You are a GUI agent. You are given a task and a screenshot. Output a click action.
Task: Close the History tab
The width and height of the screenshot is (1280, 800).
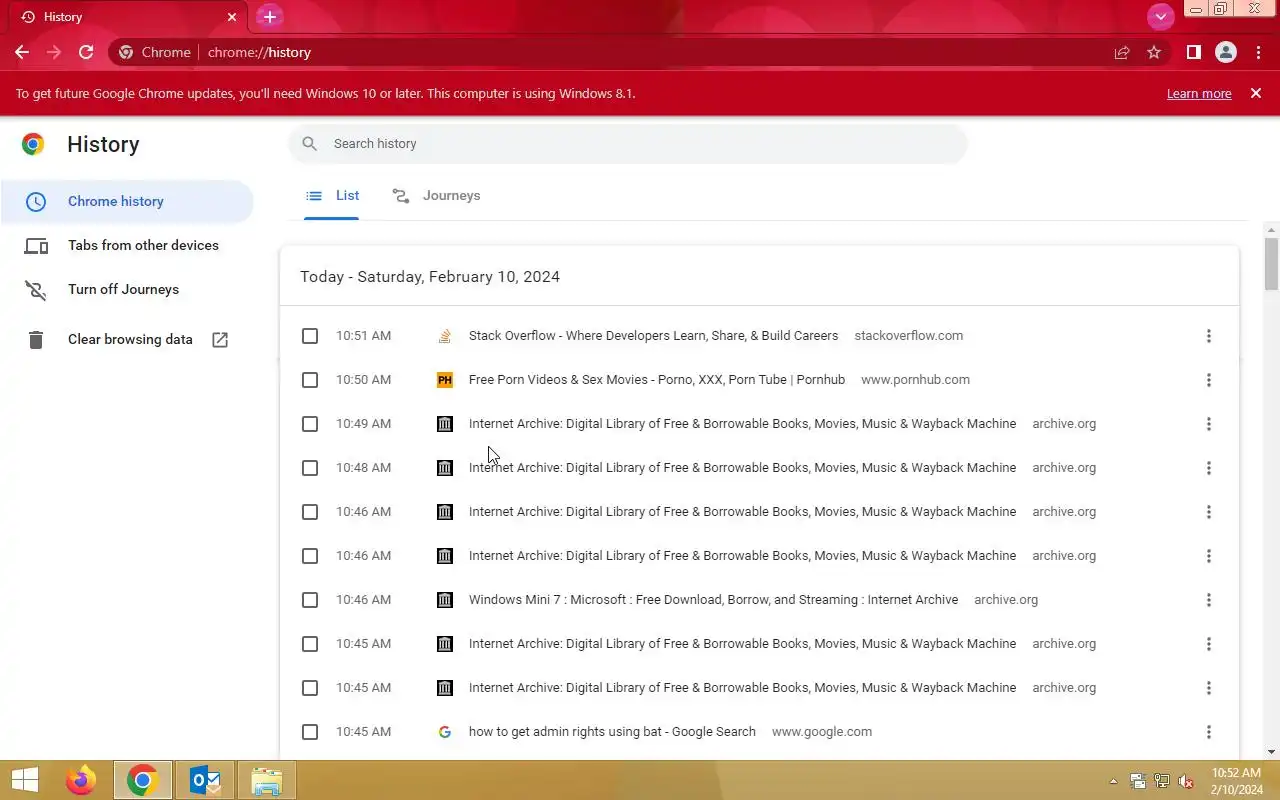pos(232,17)
